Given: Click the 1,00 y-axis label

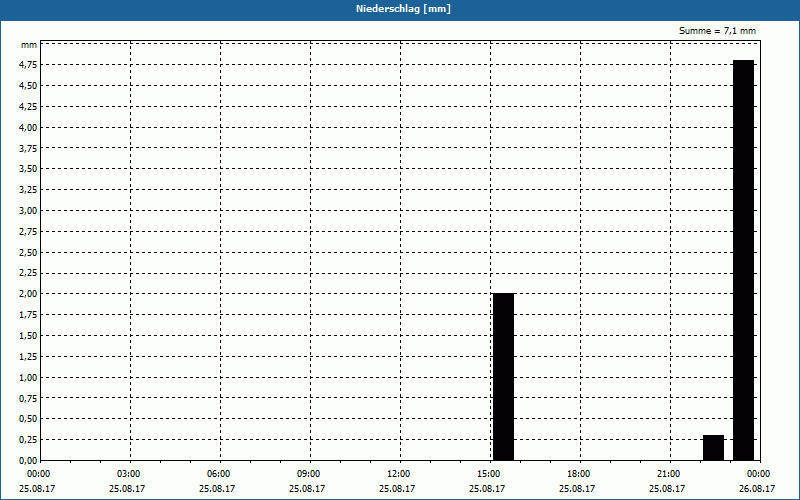Looking at the screenshot, I should point(28,378).
